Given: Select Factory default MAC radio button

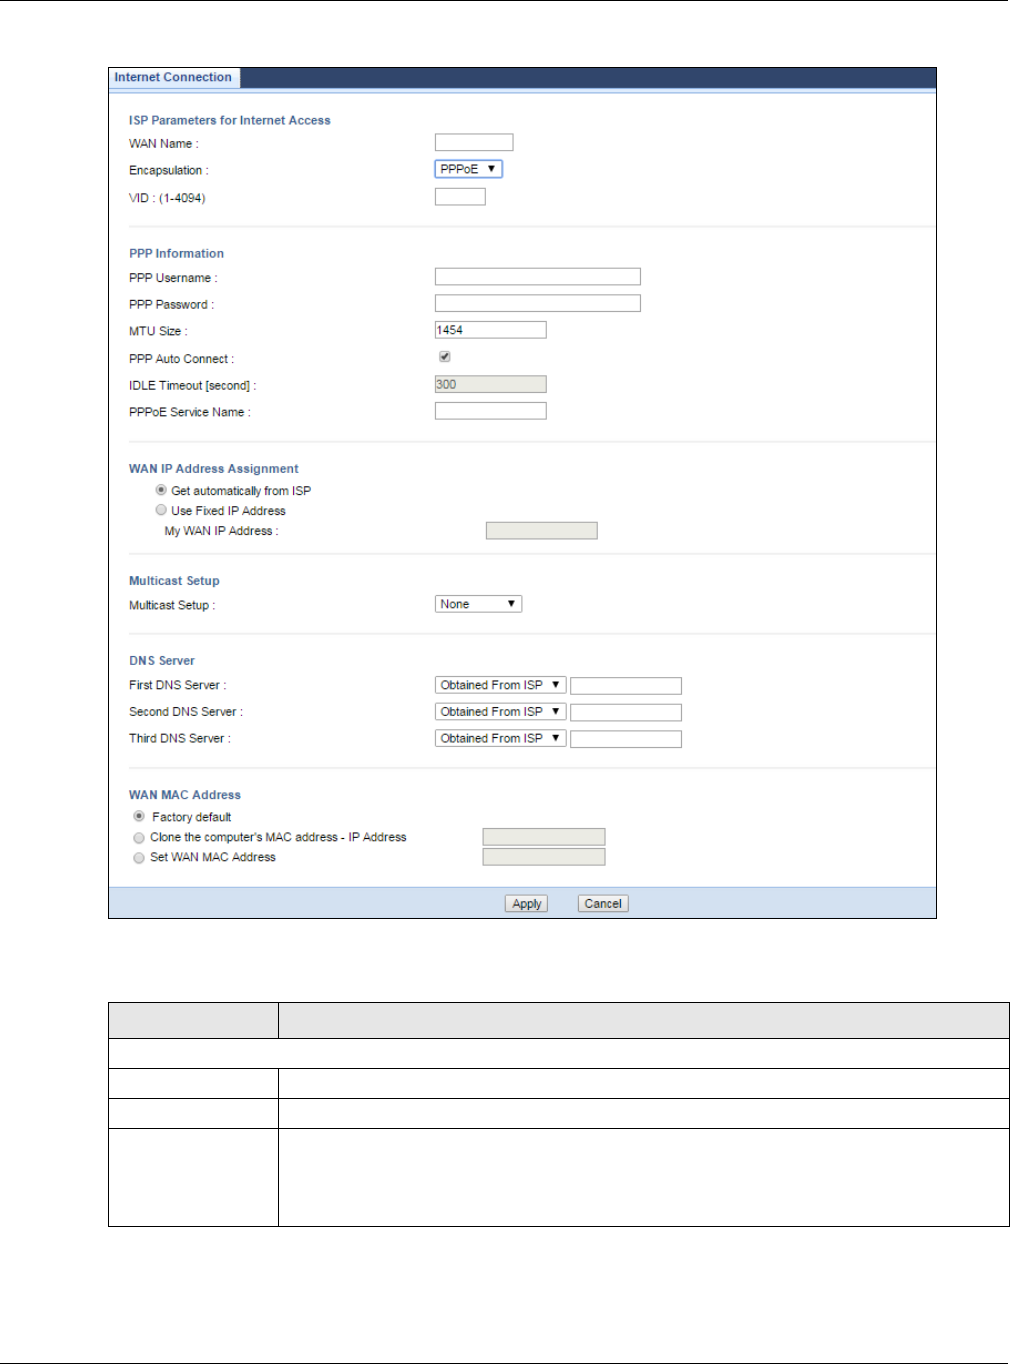Looking at the screenshot, I should coord(139,816).
